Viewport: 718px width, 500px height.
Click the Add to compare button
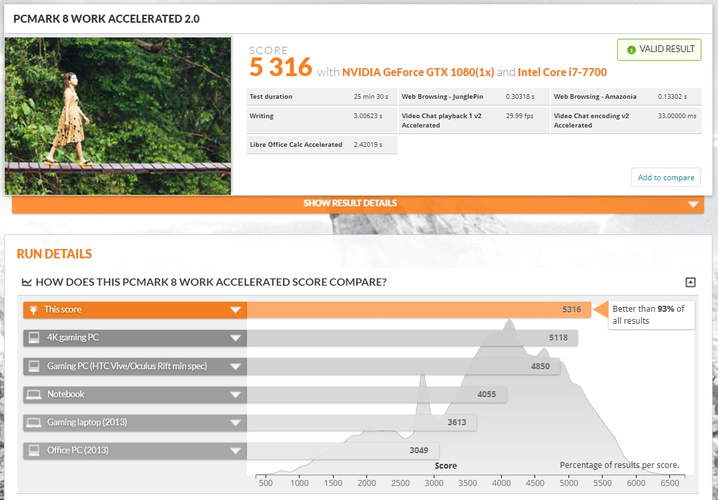(x=666, y=177)
